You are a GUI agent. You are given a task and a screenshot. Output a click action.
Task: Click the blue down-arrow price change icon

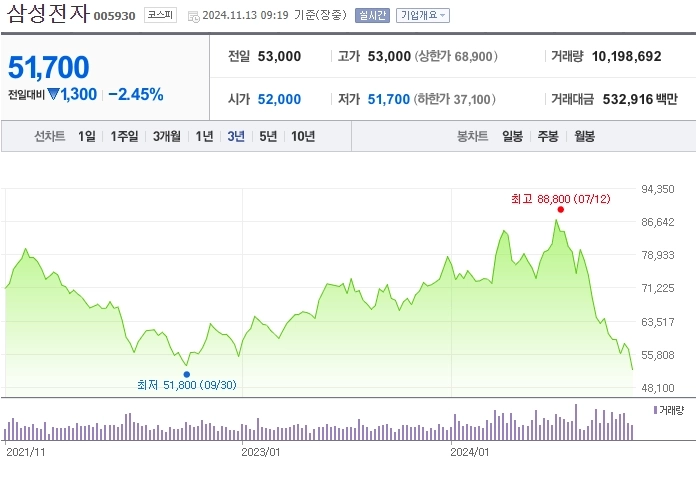coord(53,95)
